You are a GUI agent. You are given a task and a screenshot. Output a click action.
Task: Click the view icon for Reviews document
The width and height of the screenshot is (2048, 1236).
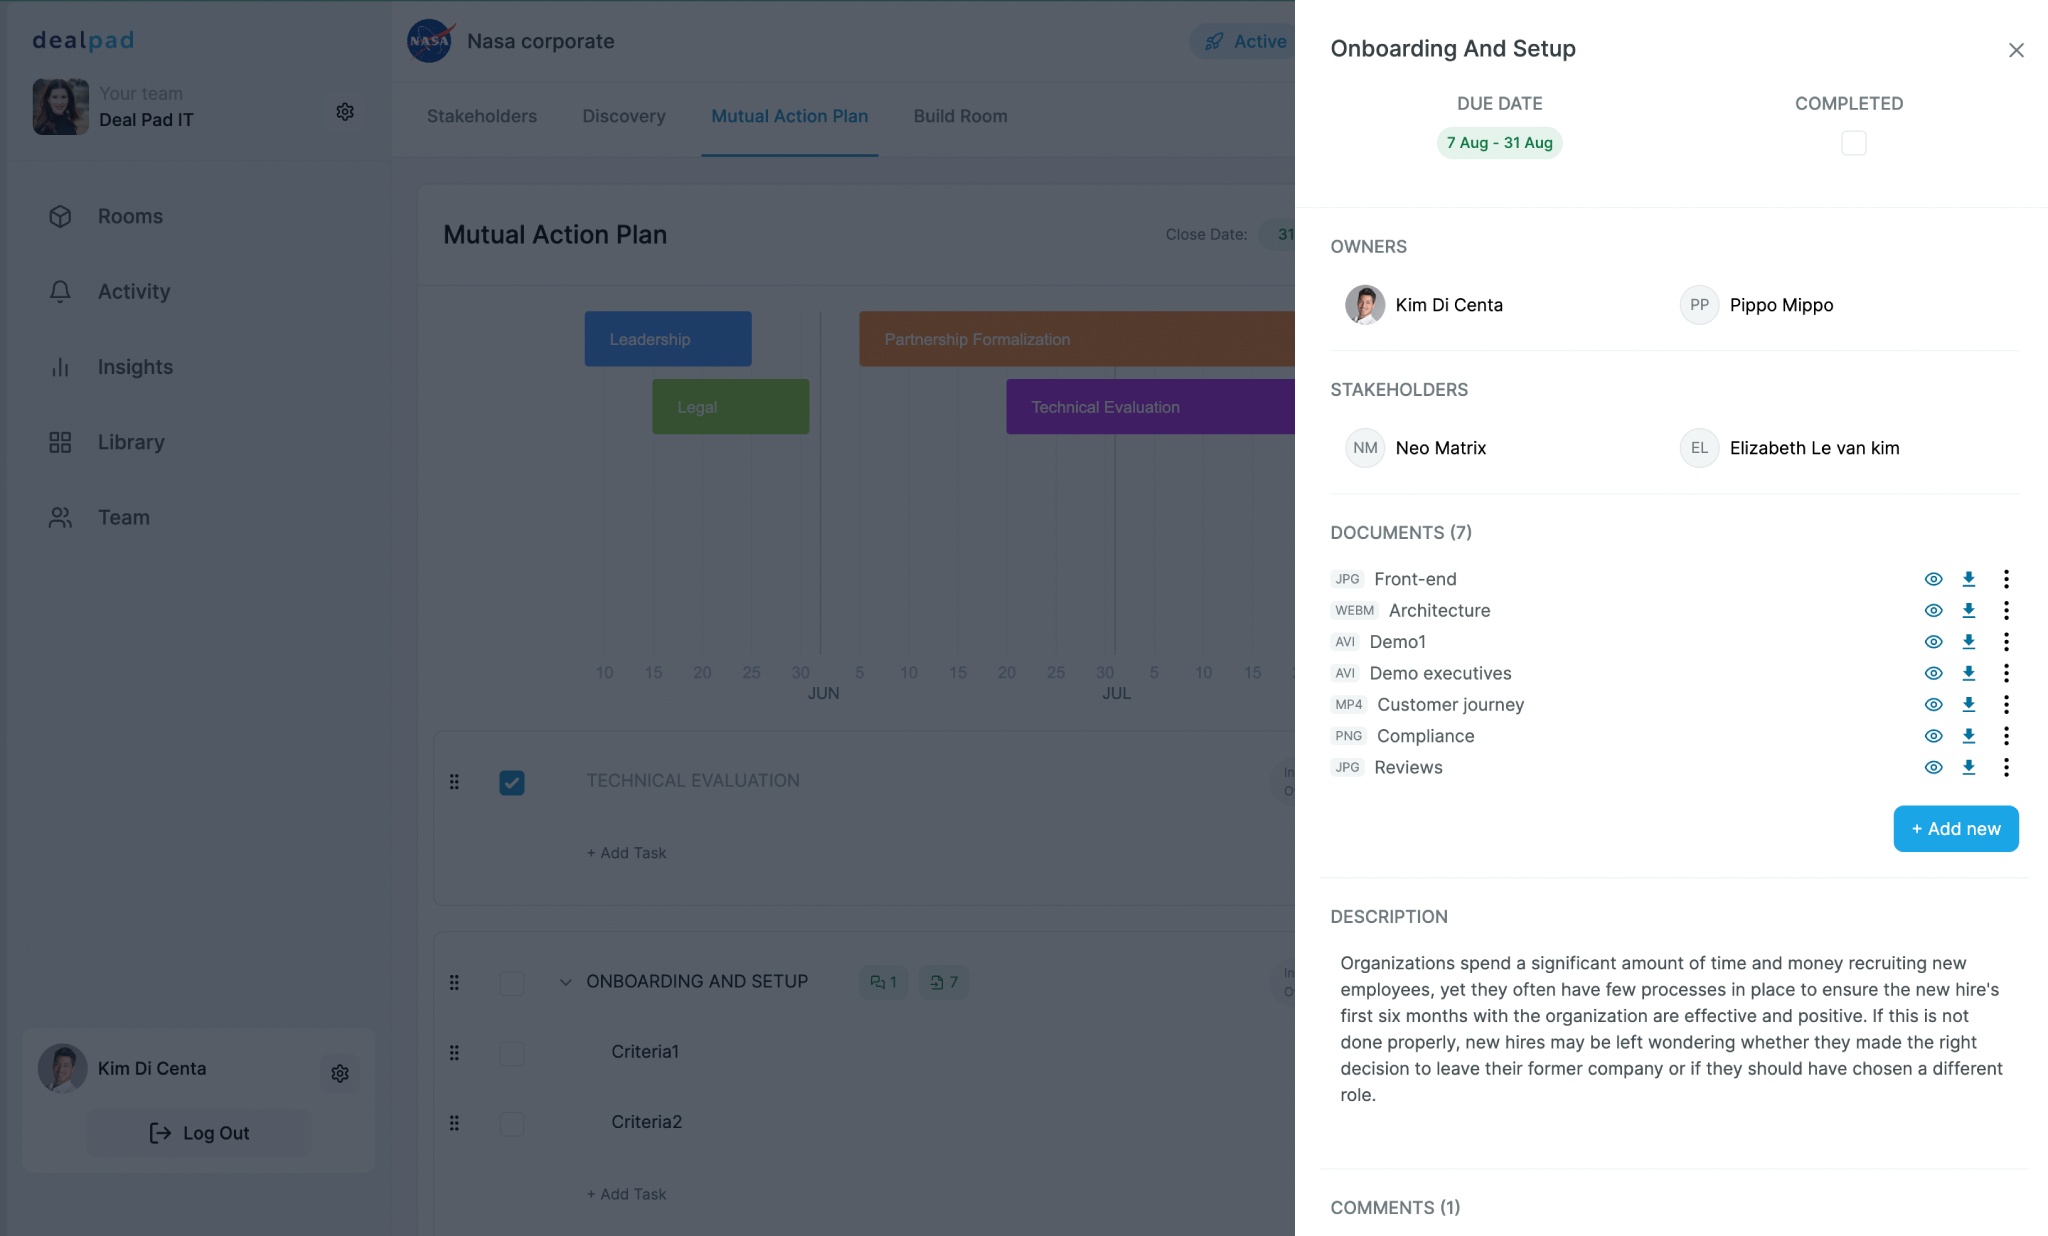click(1932, 766)
